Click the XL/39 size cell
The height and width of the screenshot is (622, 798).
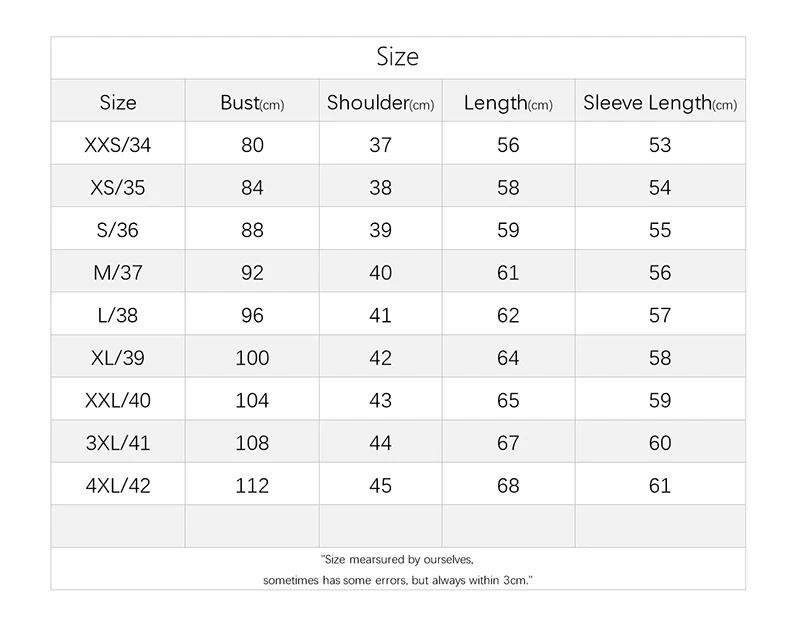[118, 358]
